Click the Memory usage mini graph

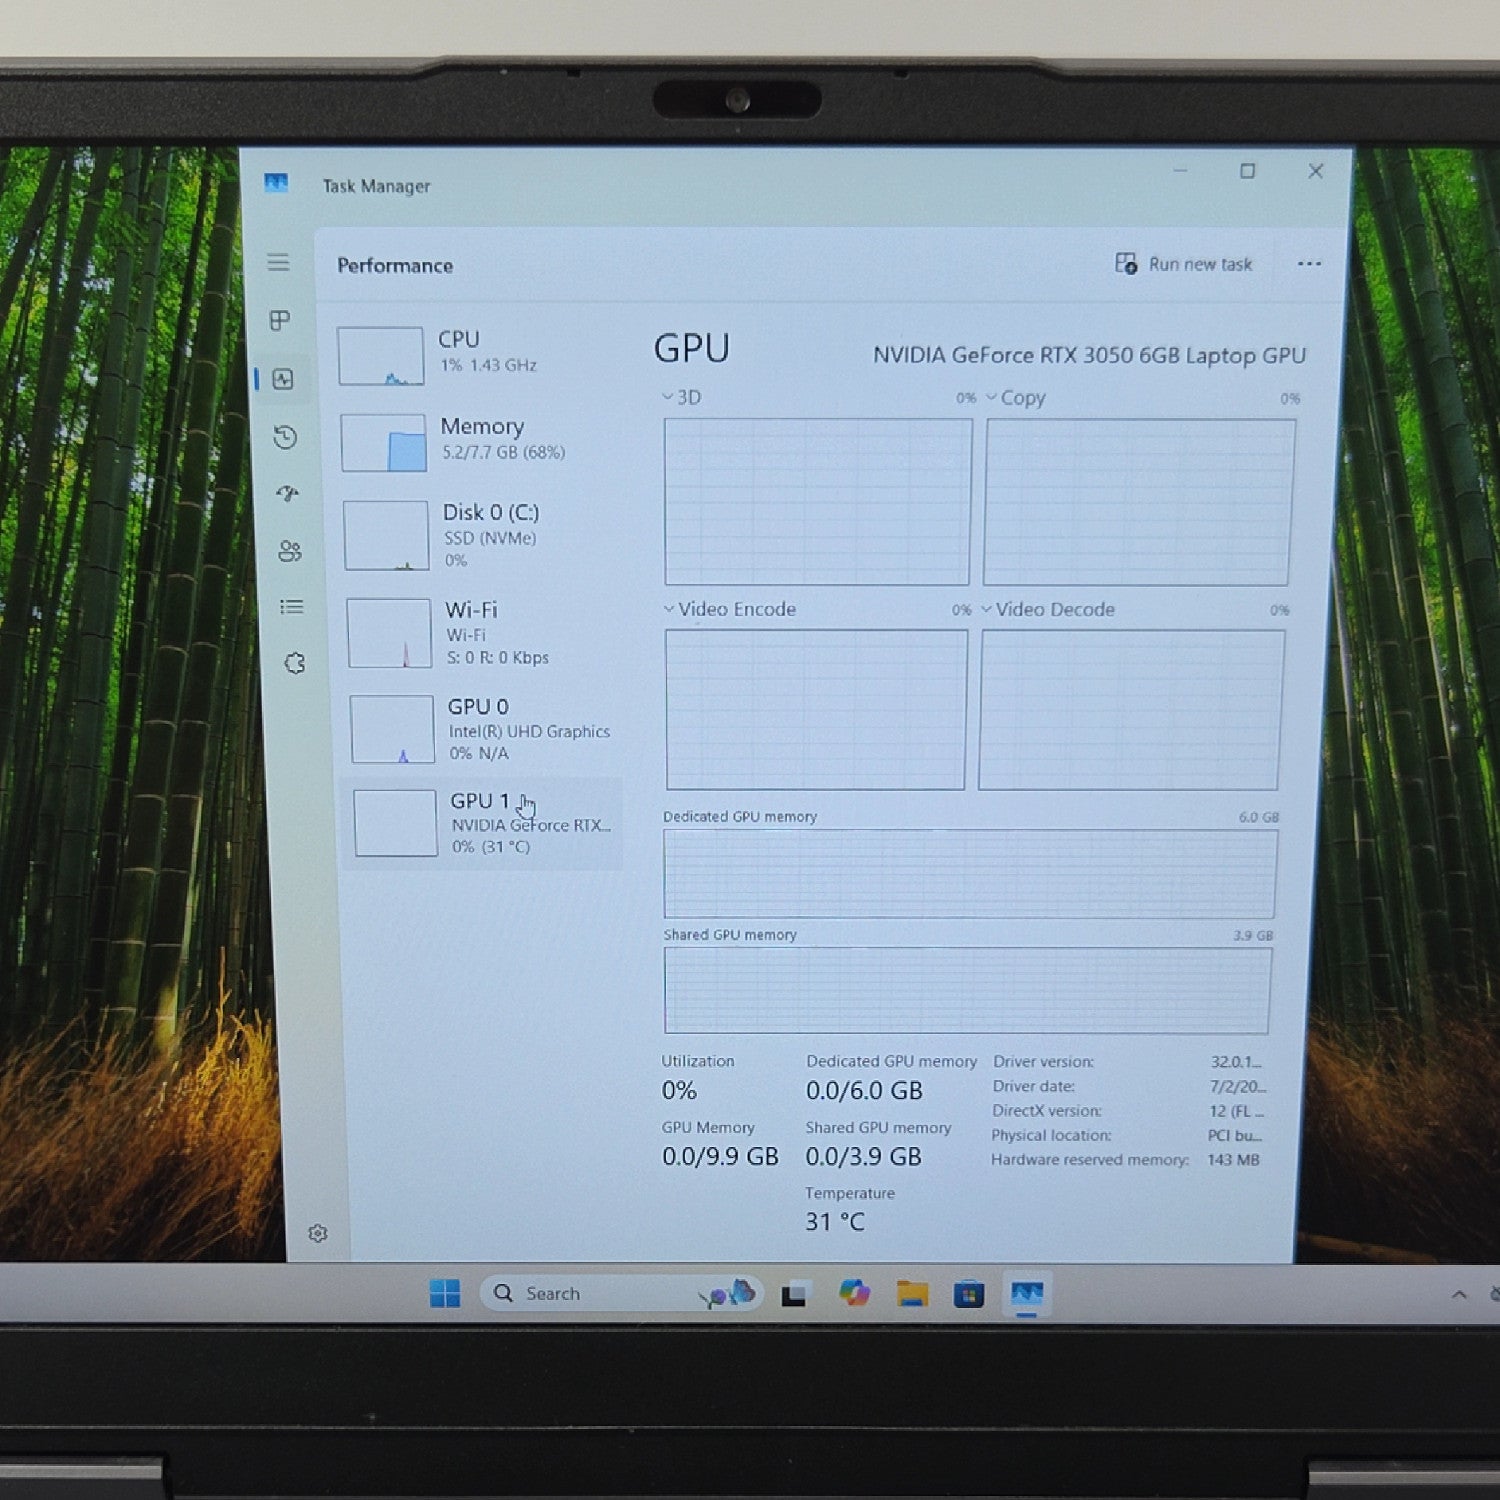click(x=384, y=443)
